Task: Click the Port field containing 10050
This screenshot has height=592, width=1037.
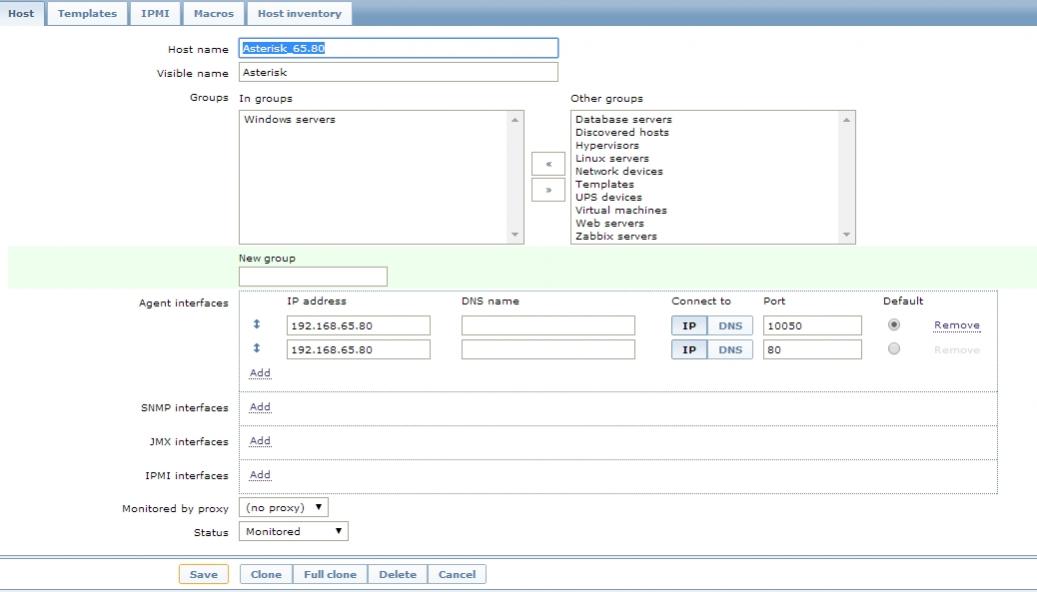Action: [812, 325]
